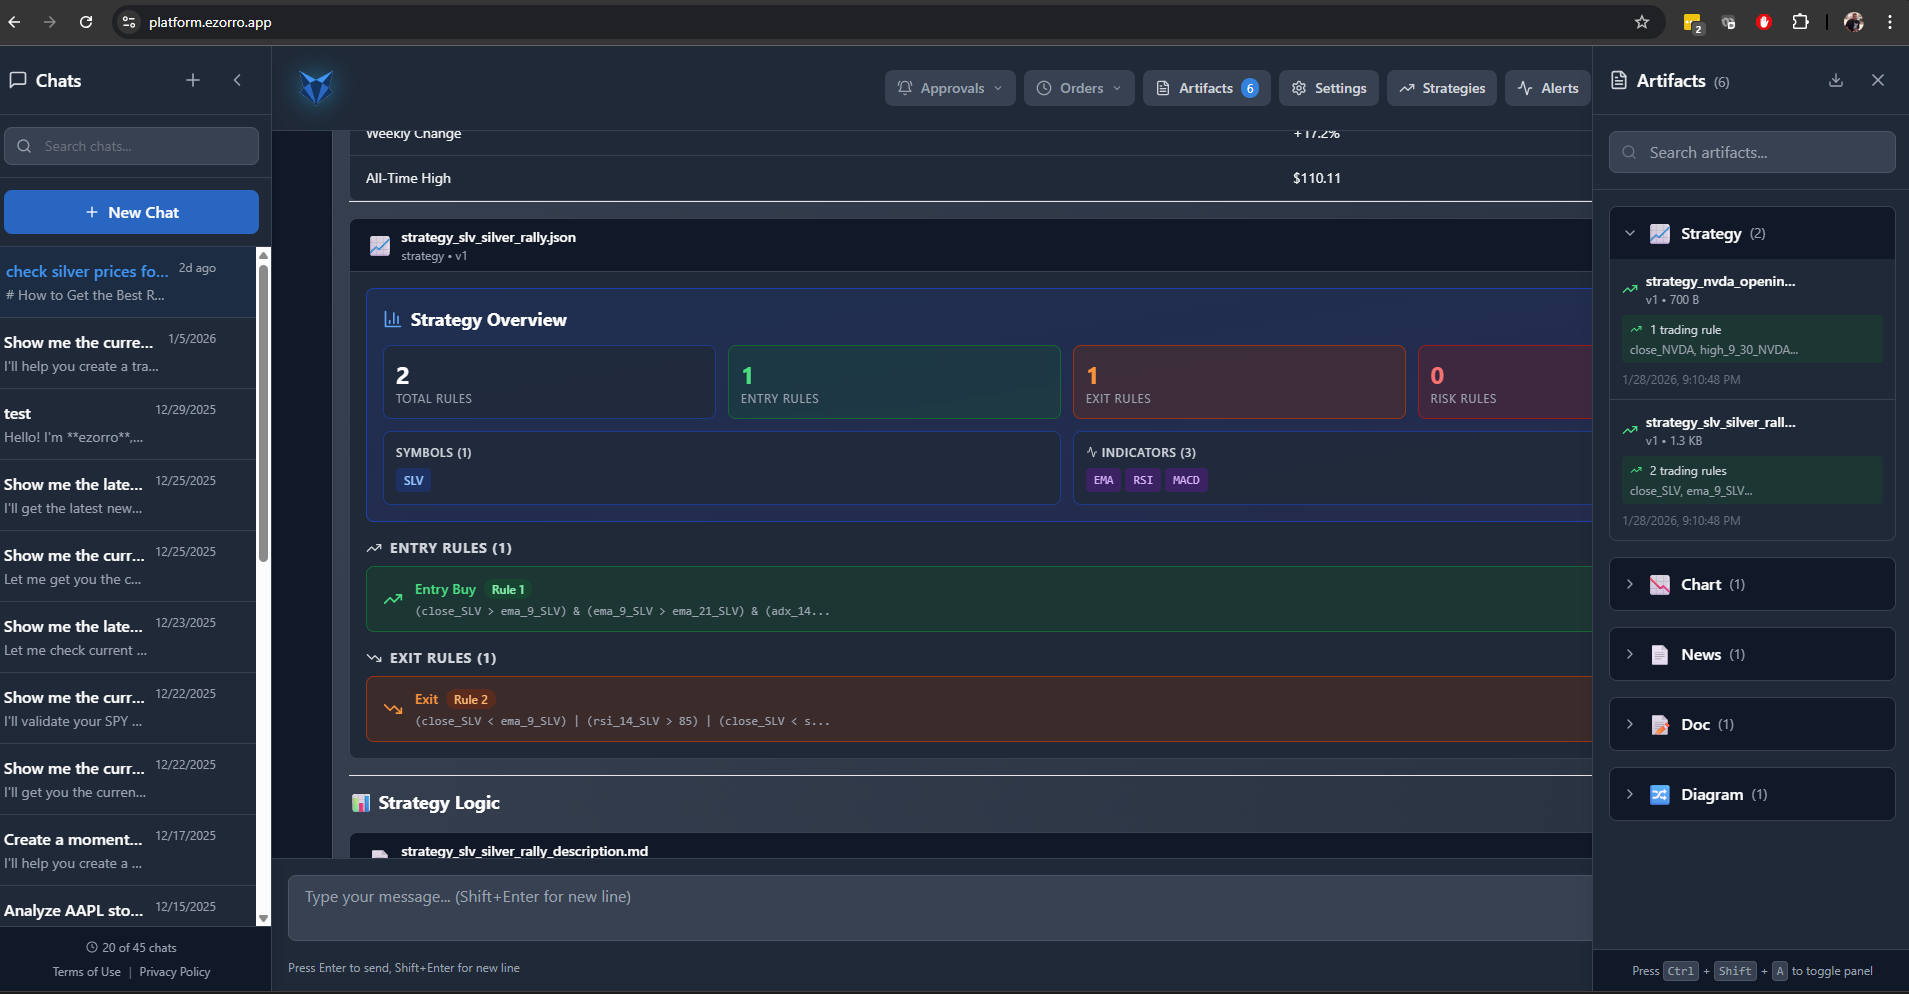This screenshot has height=994, width=1909.
Task: Toggle the EMA indicator tag
Action: 1103,480
